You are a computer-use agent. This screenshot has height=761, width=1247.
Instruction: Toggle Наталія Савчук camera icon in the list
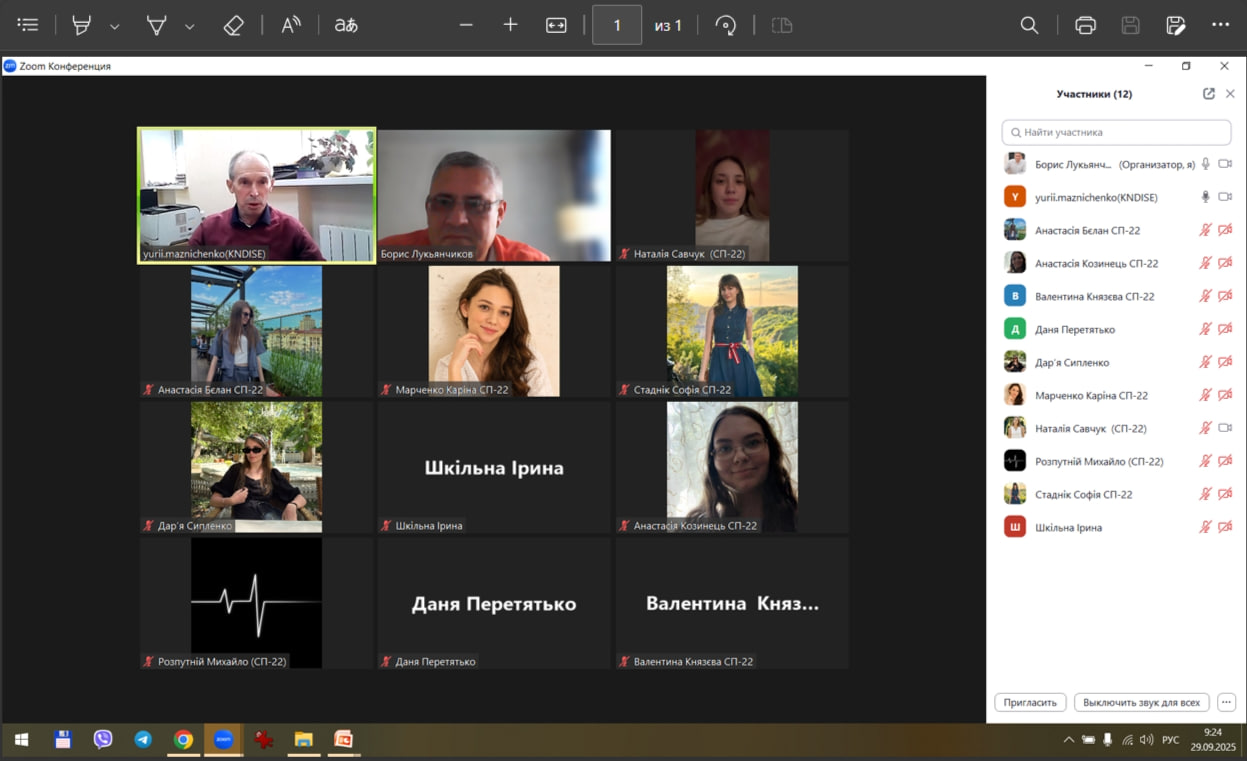coord(1225,428)
